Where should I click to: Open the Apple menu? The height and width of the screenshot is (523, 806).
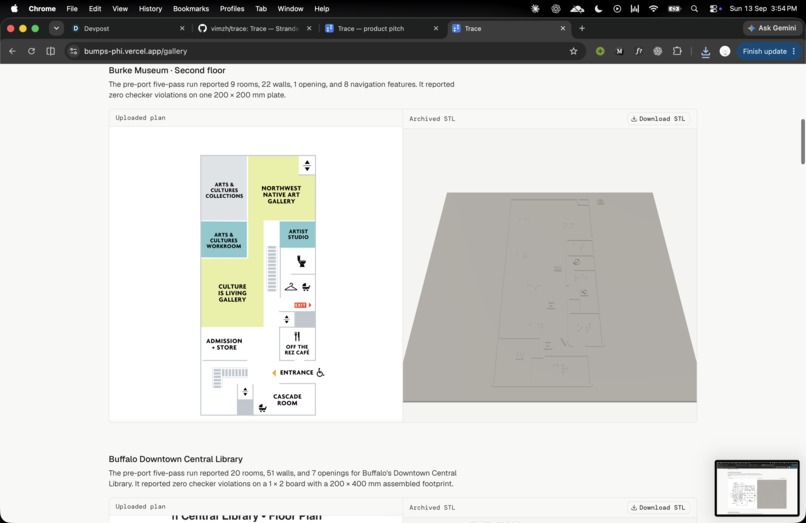pyautogui.click(x=14, y=9)
